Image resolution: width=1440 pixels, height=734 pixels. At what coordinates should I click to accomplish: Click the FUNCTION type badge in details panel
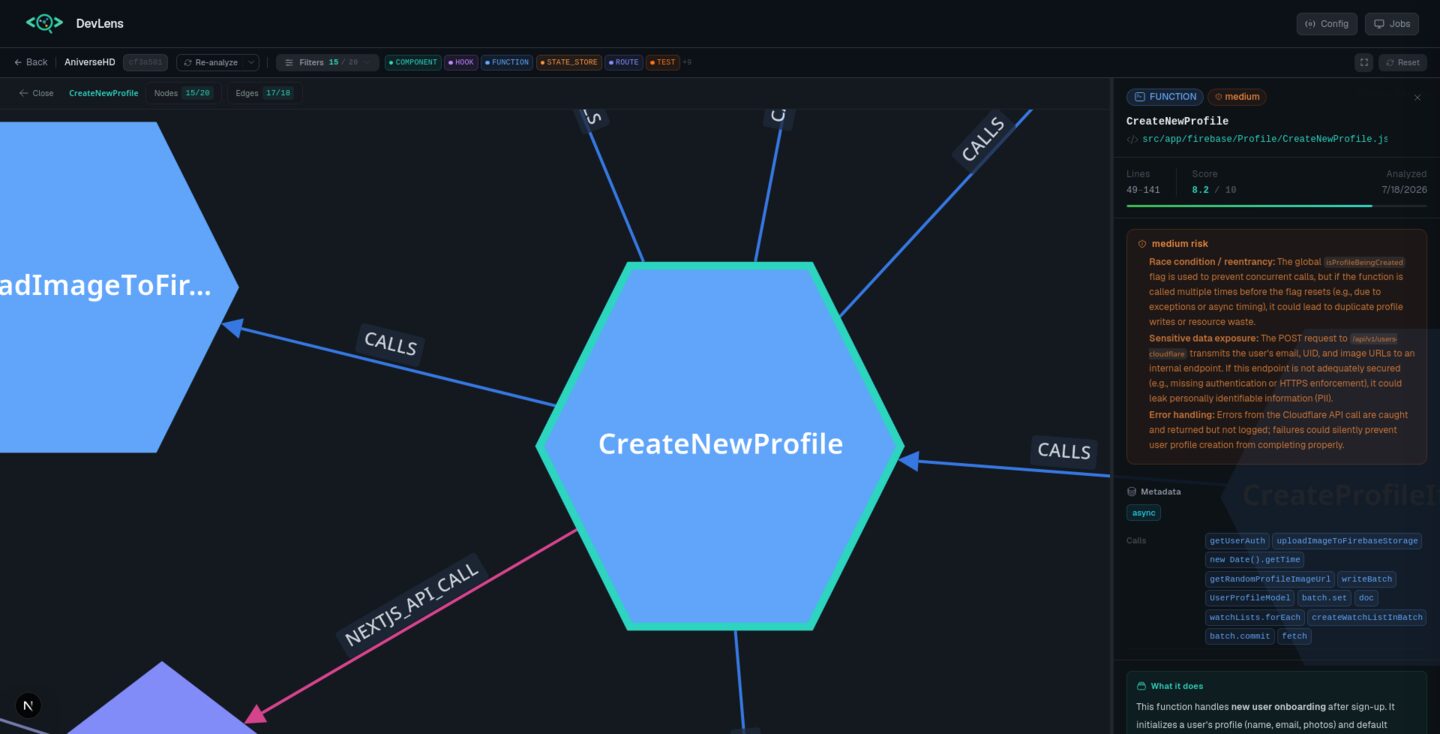pos(1164,97)
